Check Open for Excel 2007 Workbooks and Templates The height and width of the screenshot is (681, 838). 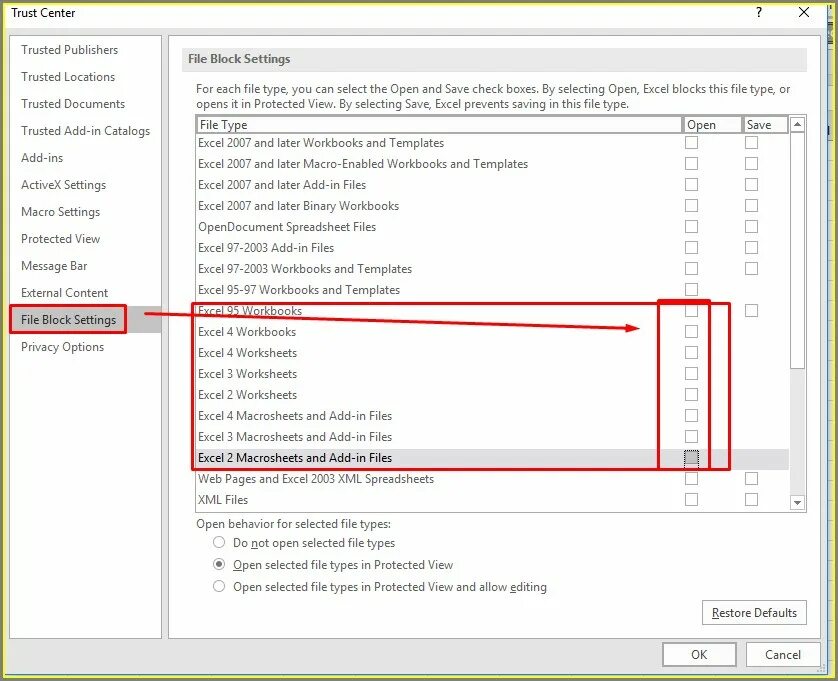(x=691, y=143)
